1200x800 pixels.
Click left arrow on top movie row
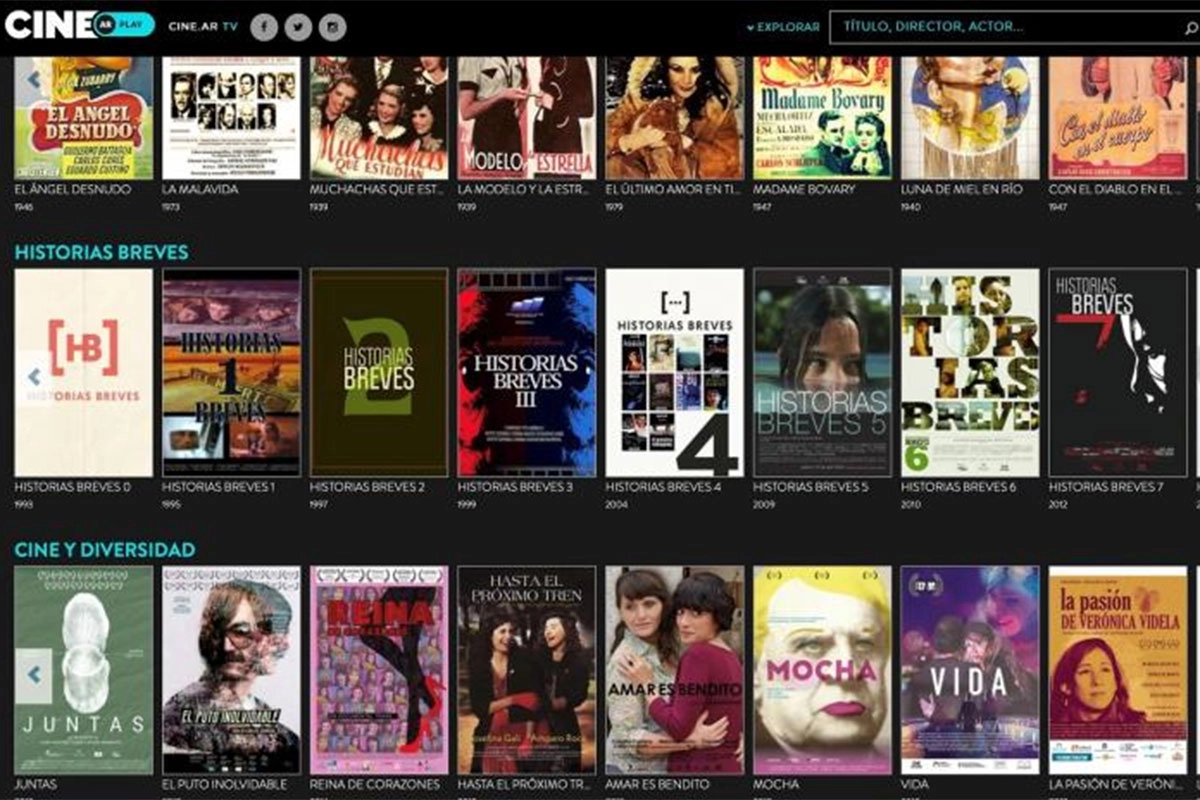(34, 79)
